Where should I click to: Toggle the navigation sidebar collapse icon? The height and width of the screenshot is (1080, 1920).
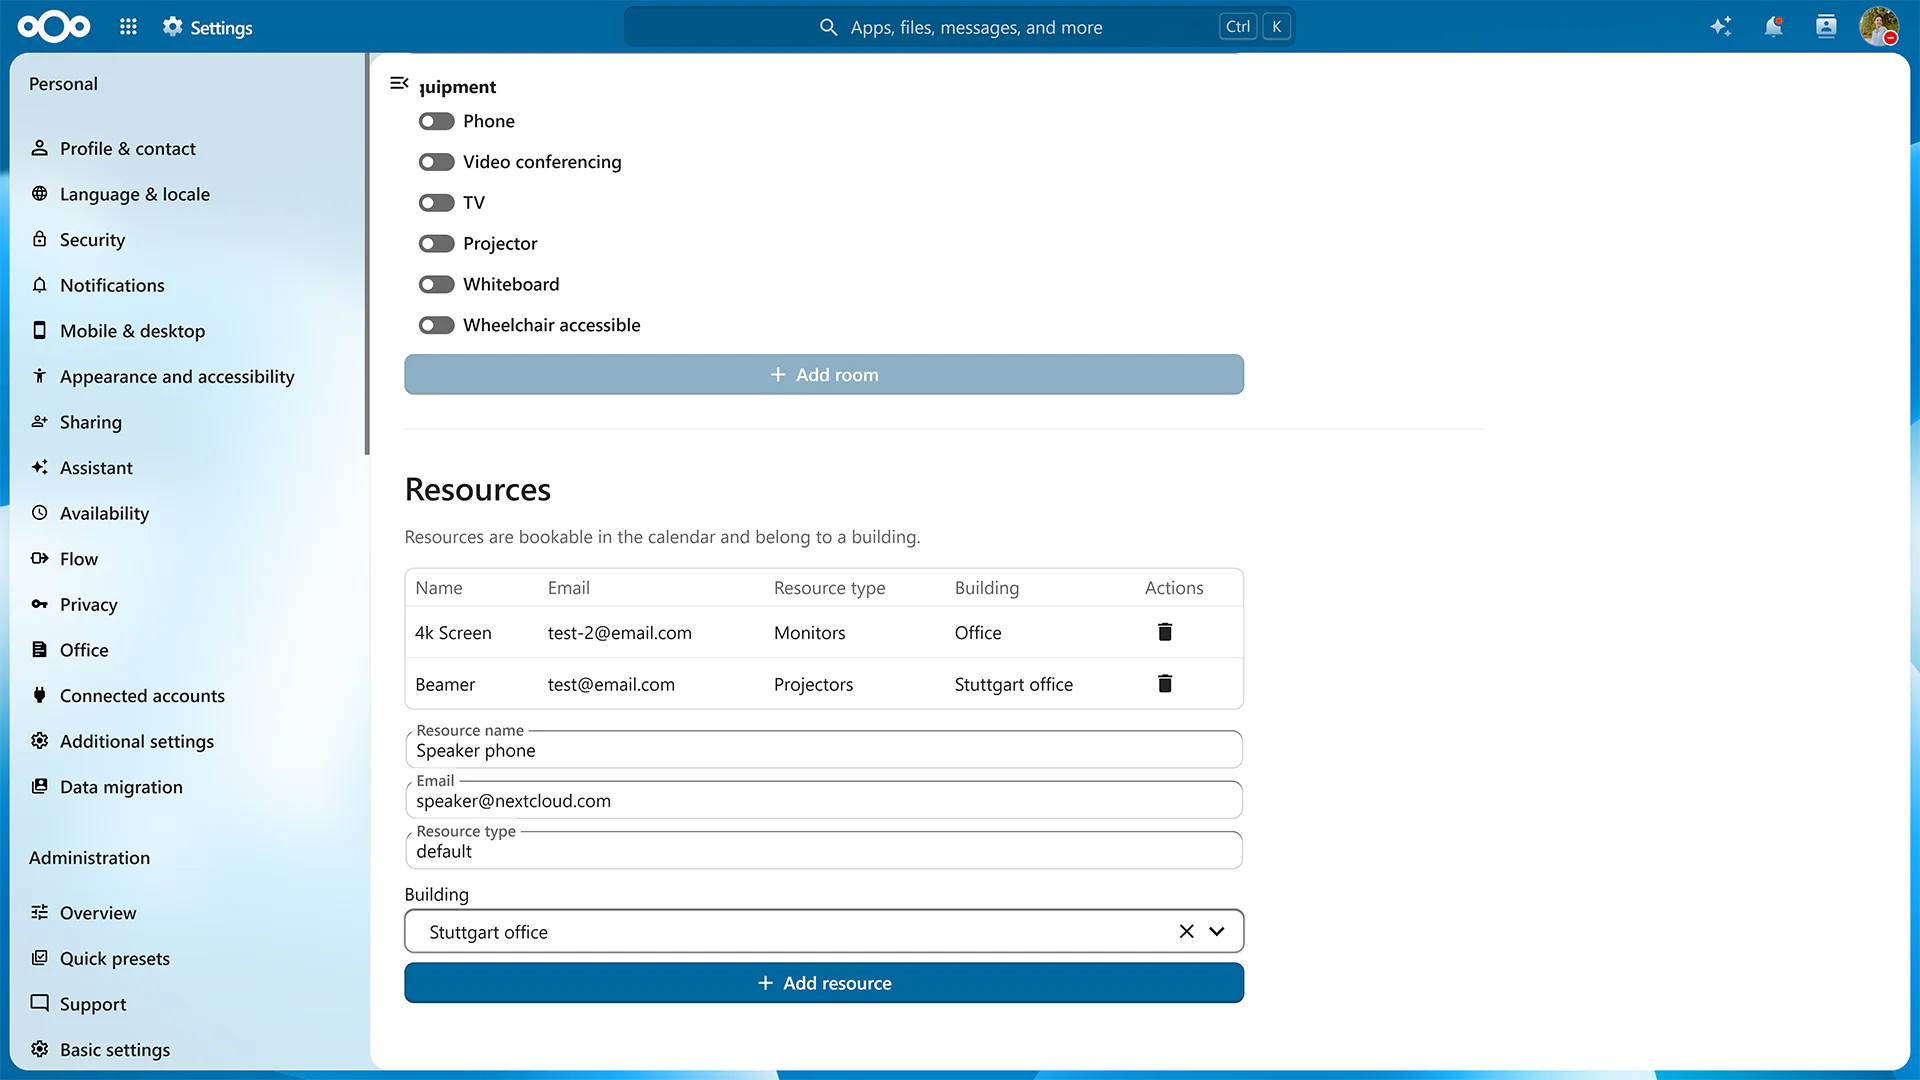[399, 83]
